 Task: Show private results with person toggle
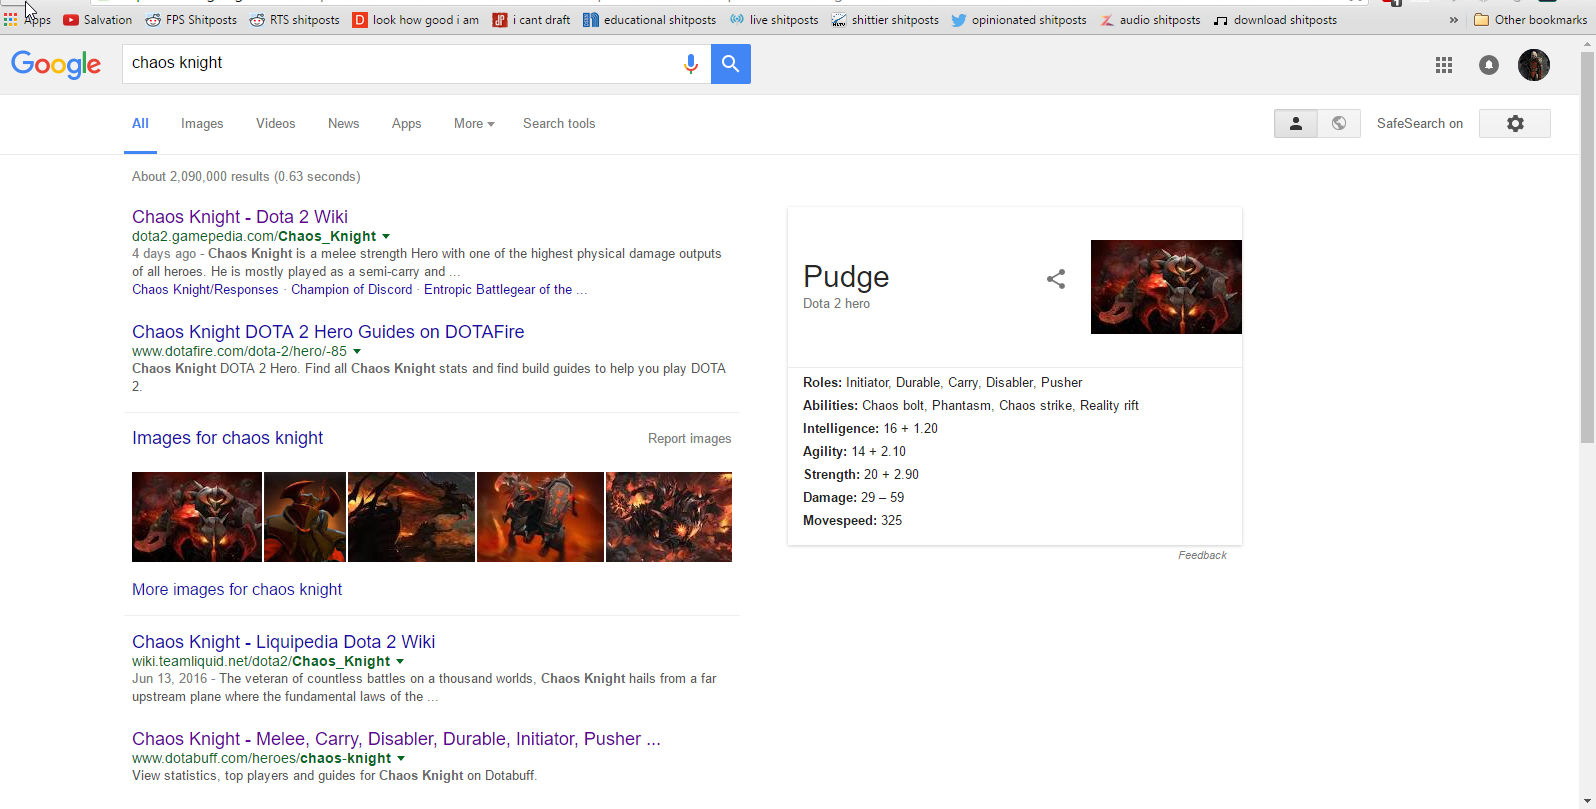pyautogui.click(x=1295, y=123)
